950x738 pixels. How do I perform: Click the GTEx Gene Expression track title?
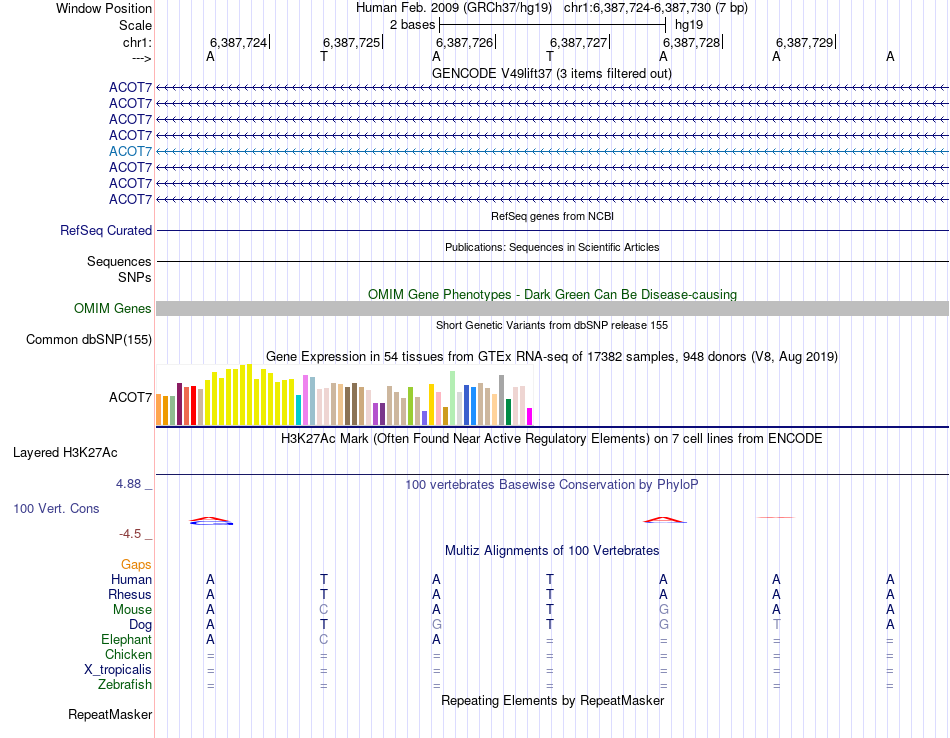click(x=552, y=357)
